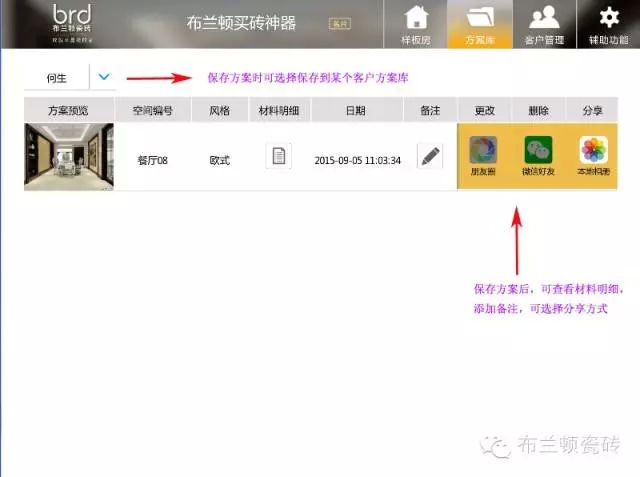Switch to the 方案库 folder tab
Screen dimensions: 640x477
[x=481, y=24]
